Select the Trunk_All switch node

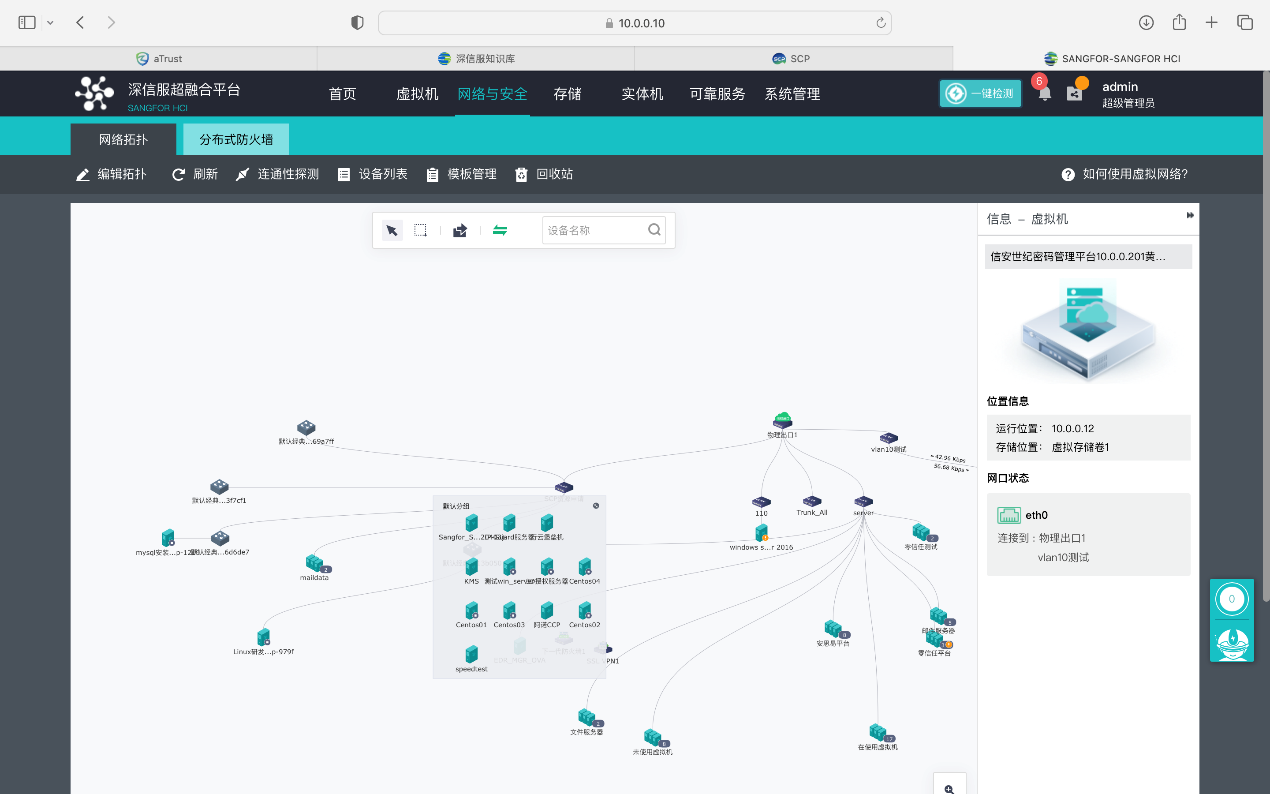click(x=812, y=501)
